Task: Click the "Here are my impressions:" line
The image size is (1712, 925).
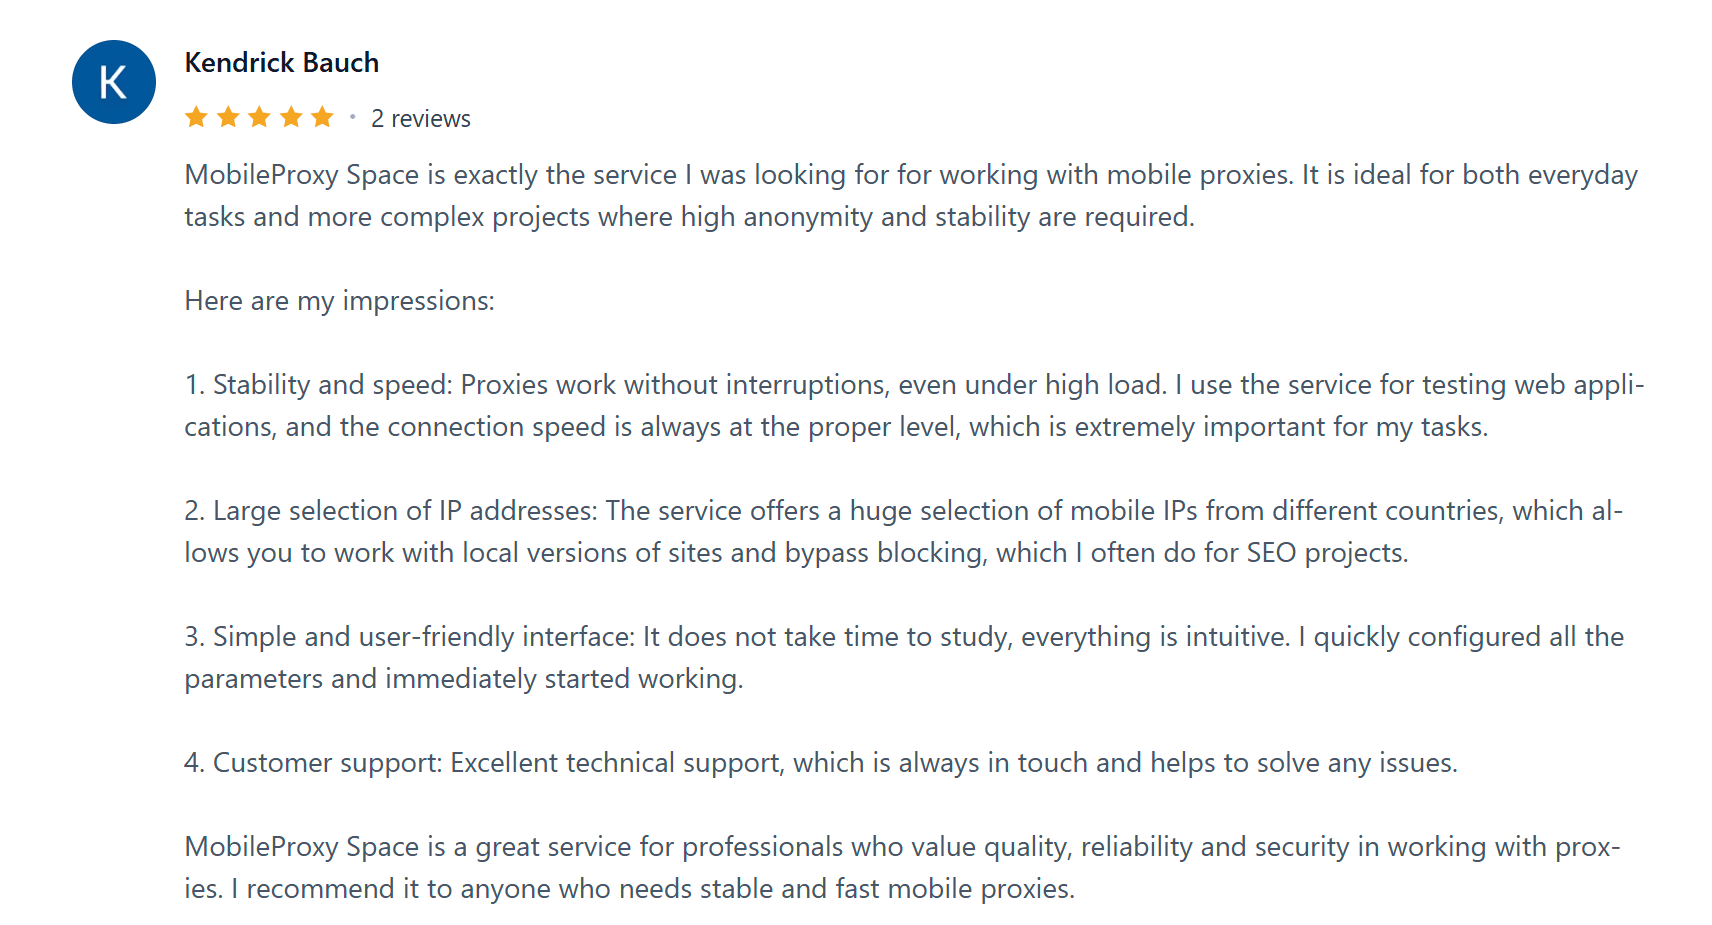Action: coord(339,301)
